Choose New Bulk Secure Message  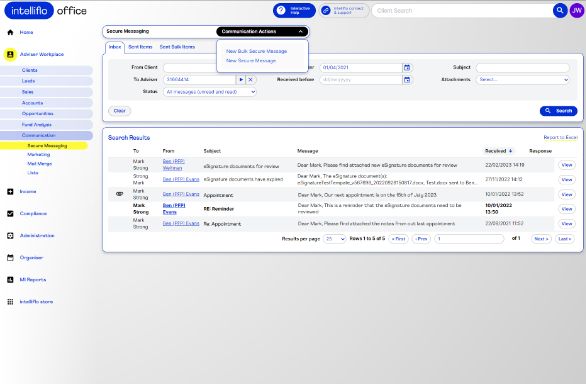pyautogui.click(x=256, y=51)
